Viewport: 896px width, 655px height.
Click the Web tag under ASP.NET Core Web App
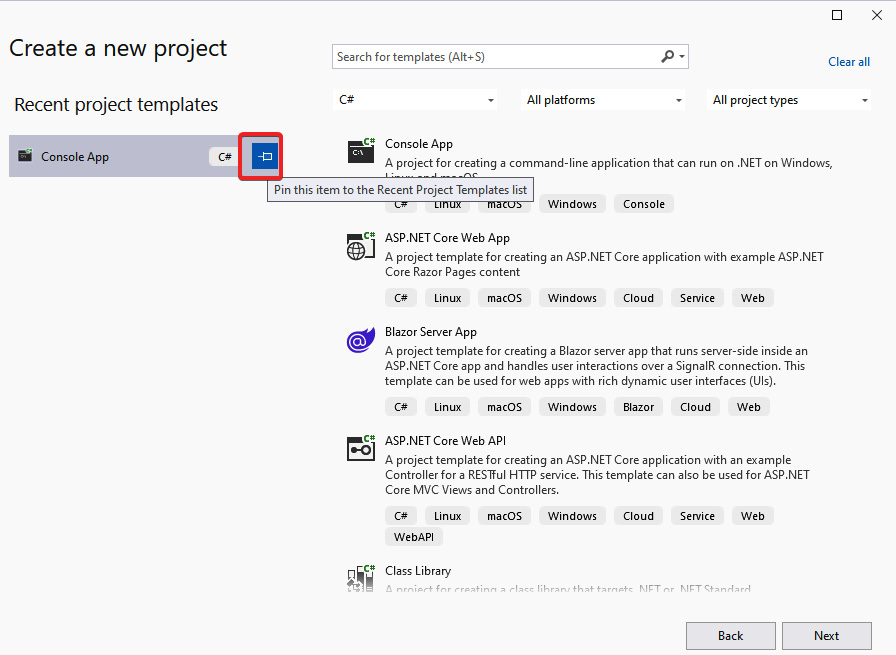[753, 298]
